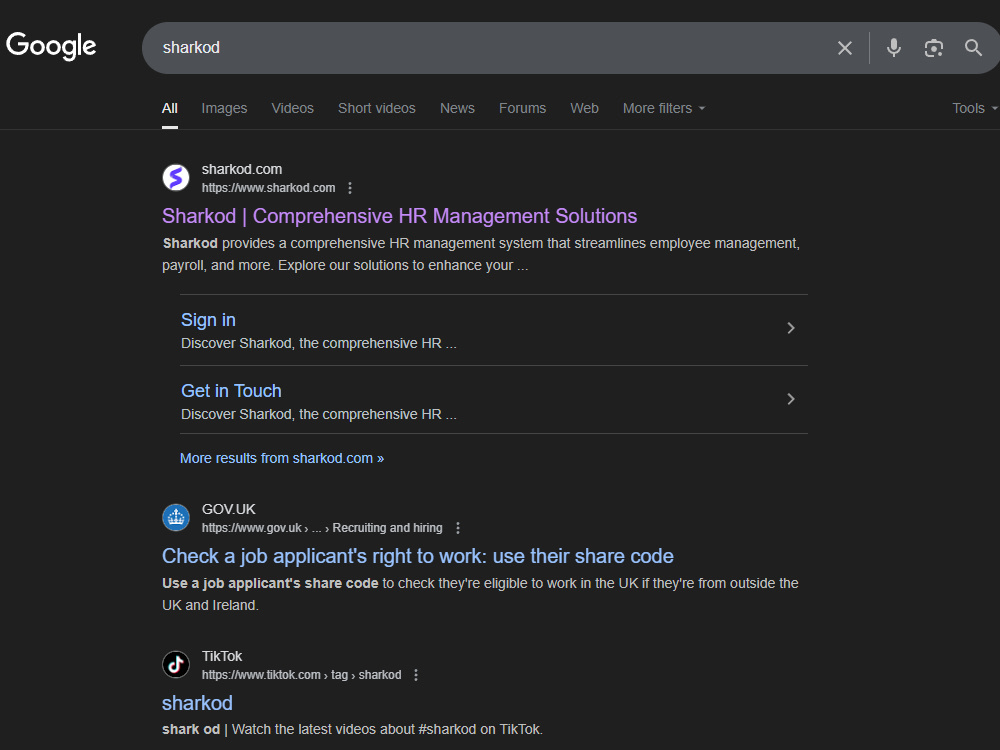Screen dimensions: 1000x750
Task: Click the sharkod.com site favicon
Action: [x=176, y=177]
